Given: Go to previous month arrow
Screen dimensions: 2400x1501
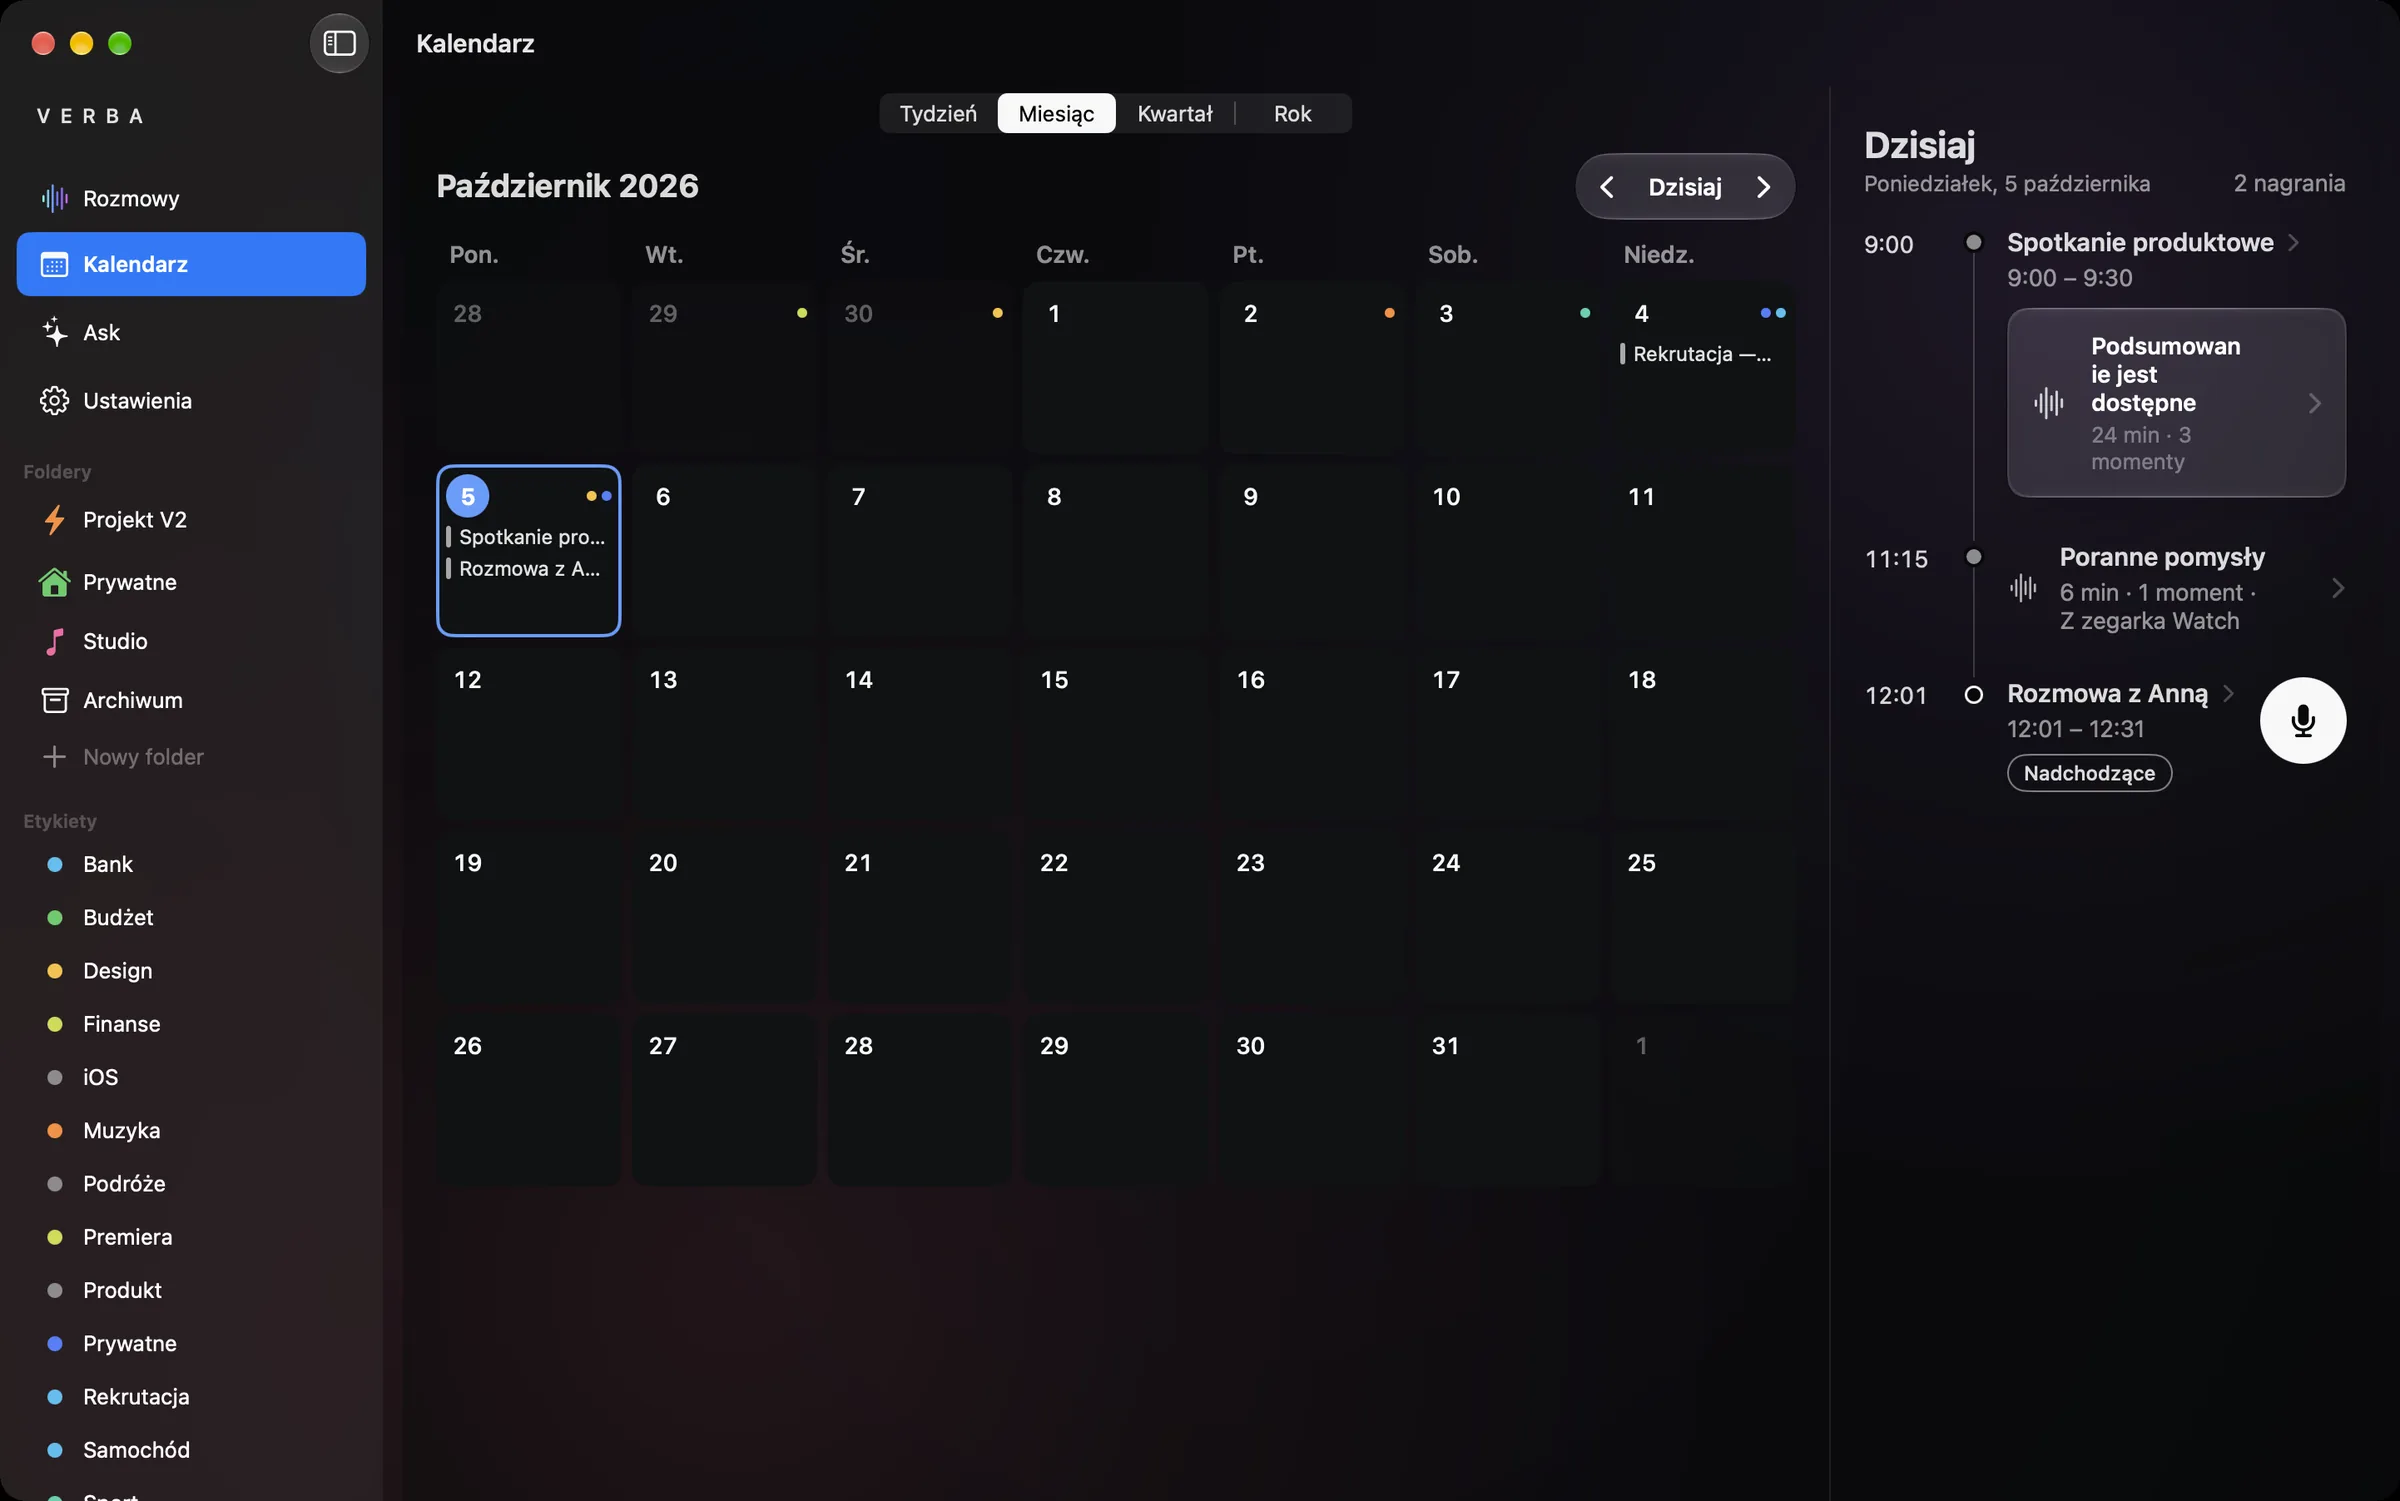Looking at the screenshot, I should click(1606, 187).
